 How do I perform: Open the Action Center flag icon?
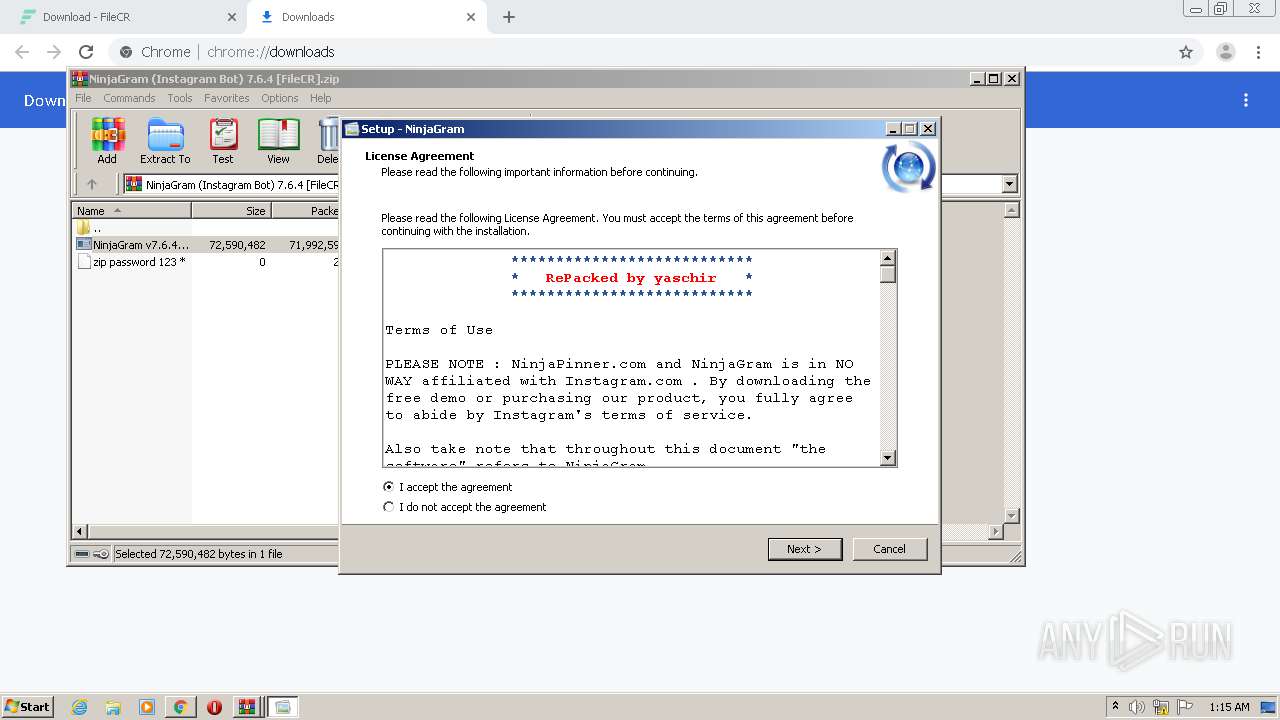click(x=1185, y=707)
